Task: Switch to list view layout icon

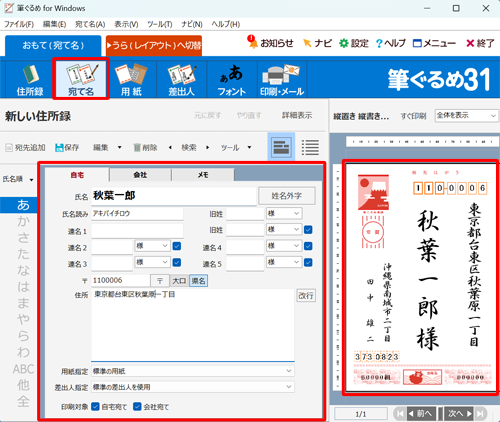Action: pyautogui.click(x=310, y=147)
